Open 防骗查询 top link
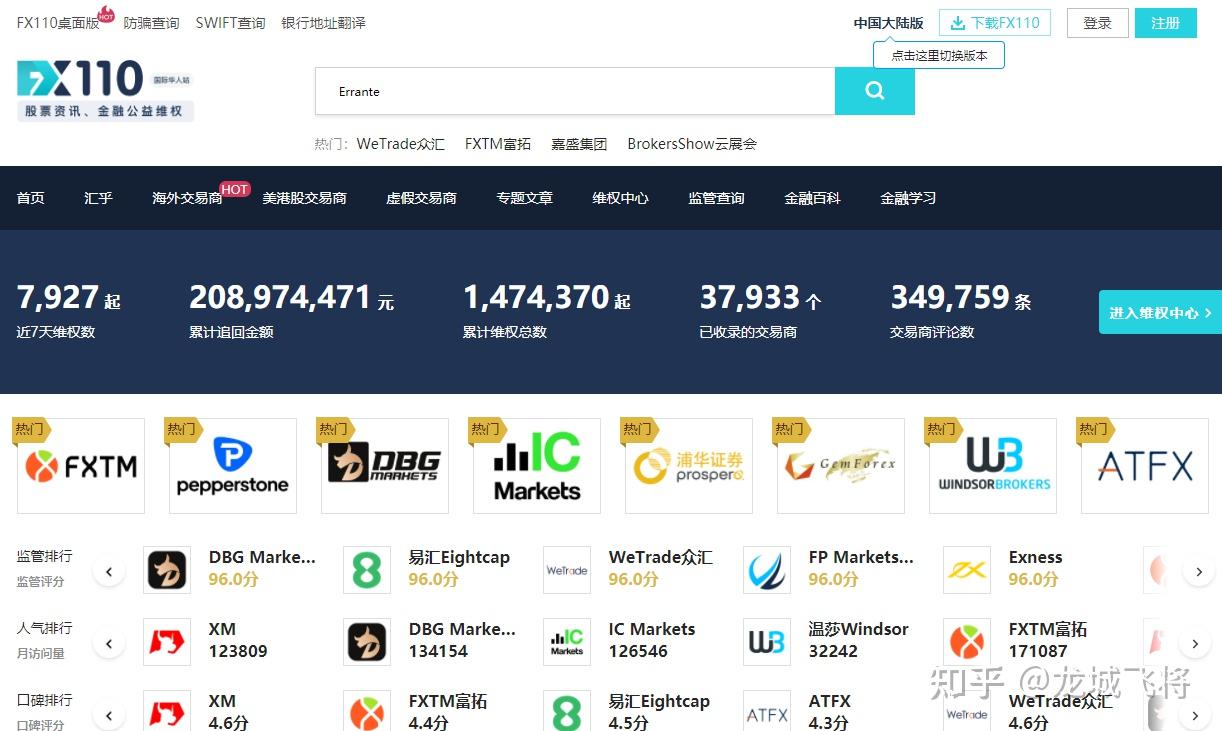Screen dimensions: 1222x731 point(151,22)
